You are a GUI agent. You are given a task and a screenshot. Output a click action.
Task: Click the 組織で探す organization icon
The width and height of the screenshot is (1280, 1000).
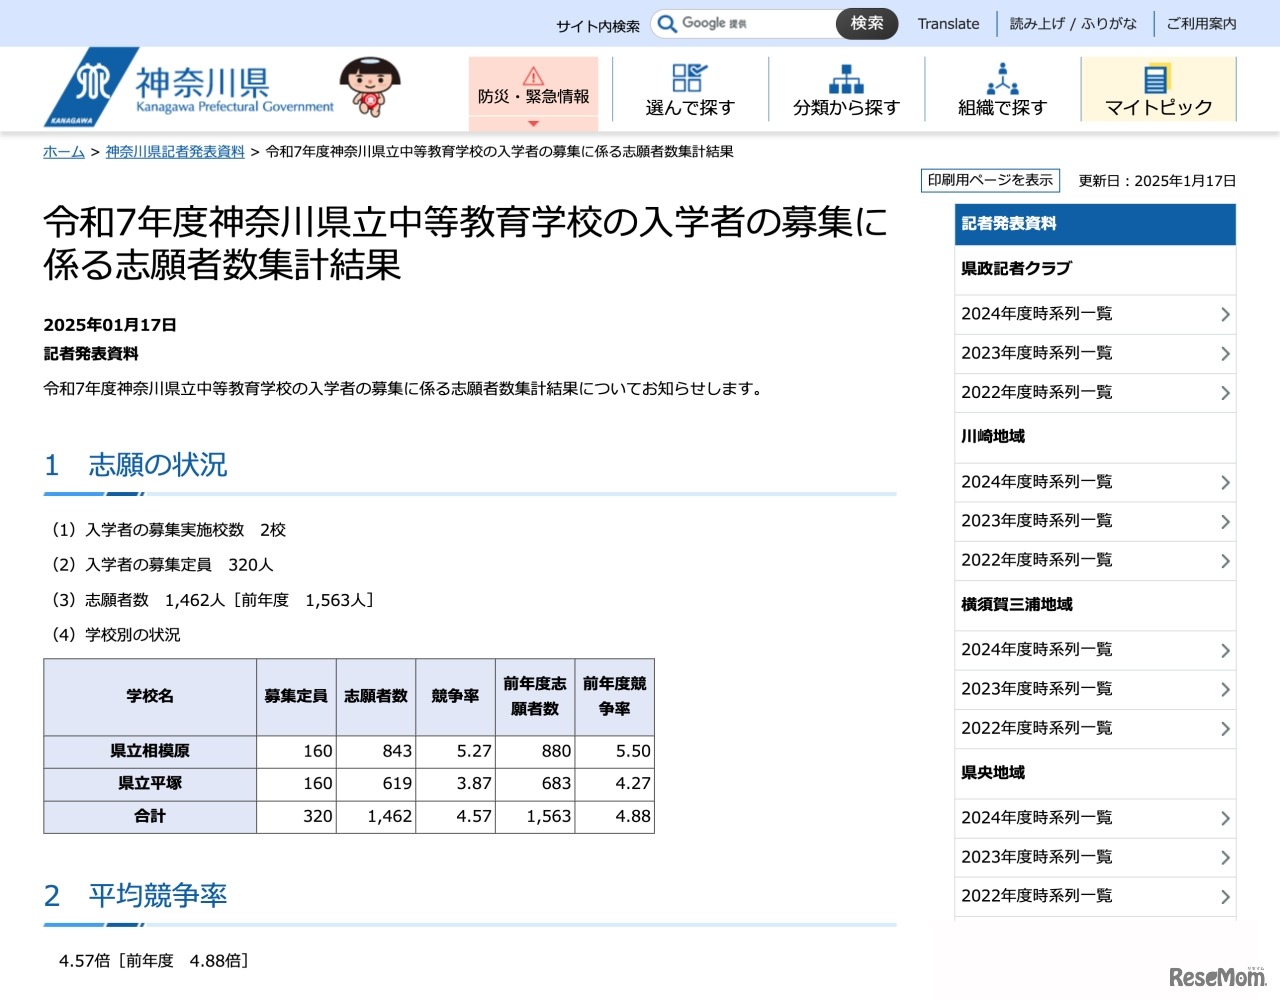click(1002, 78)
